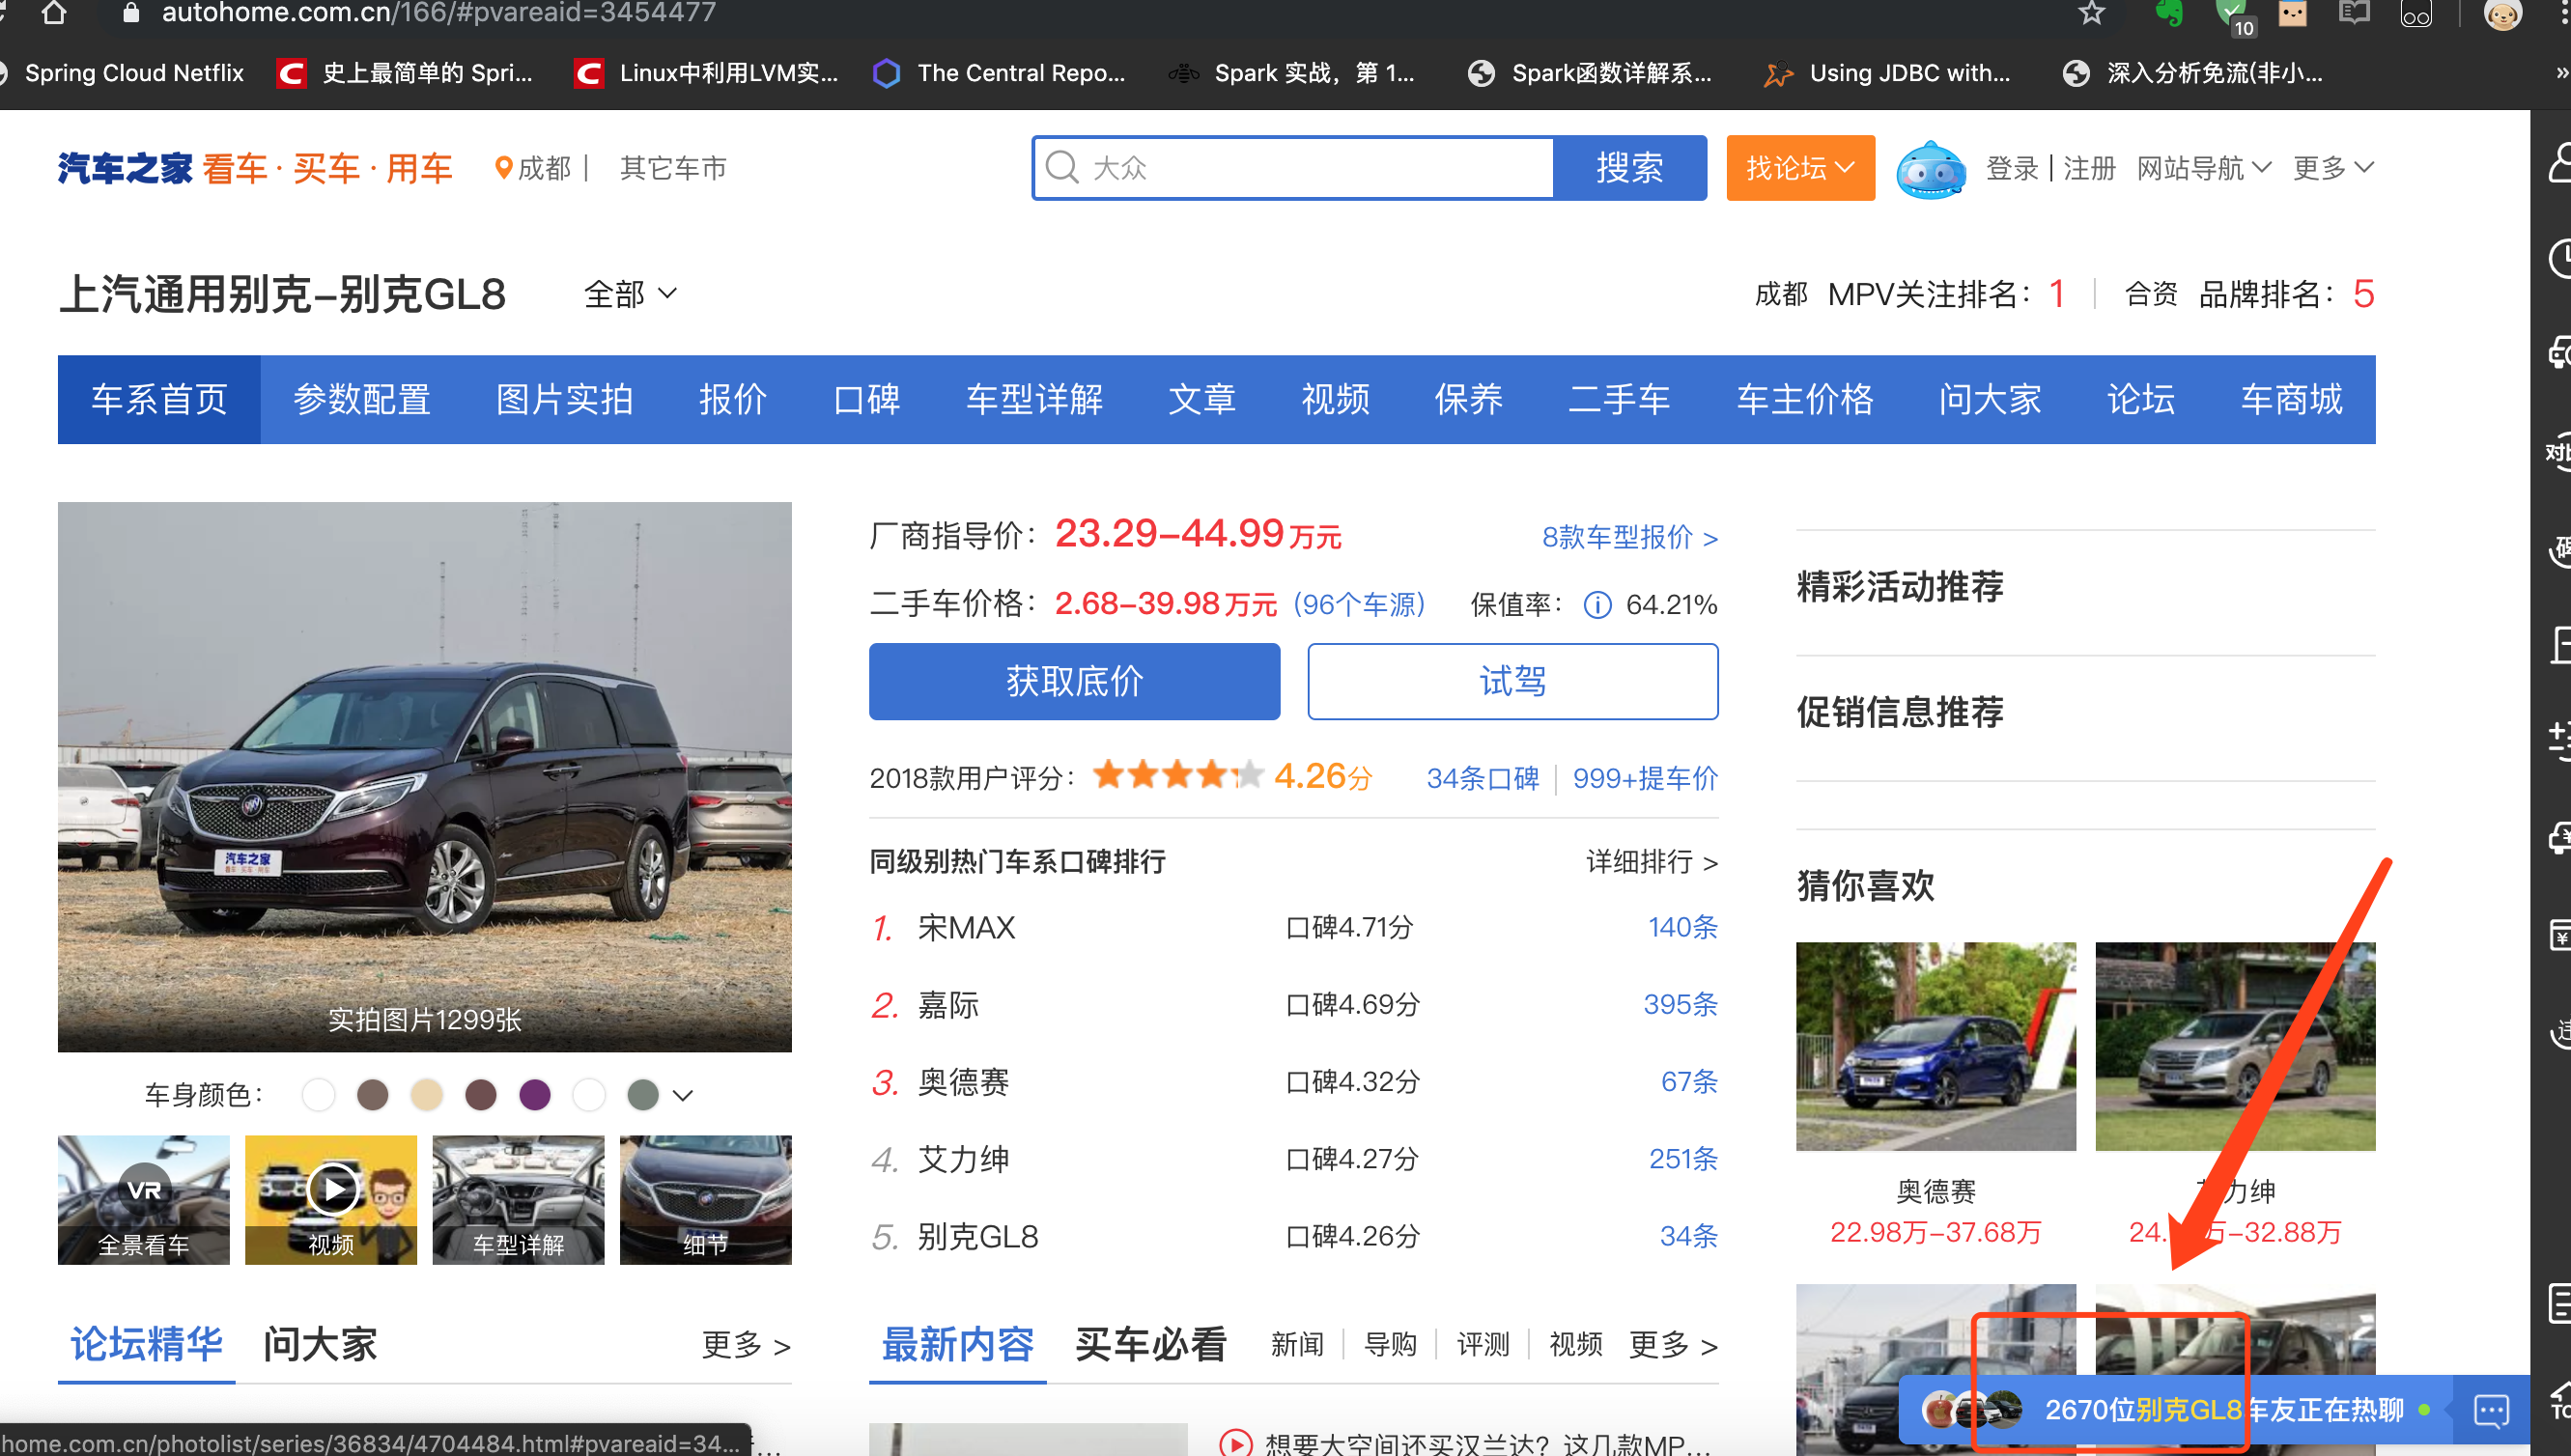The width and height of the screenshot is (2571, 1456).
Task: Open 999+提车价 link
Action: (1645, 778)
